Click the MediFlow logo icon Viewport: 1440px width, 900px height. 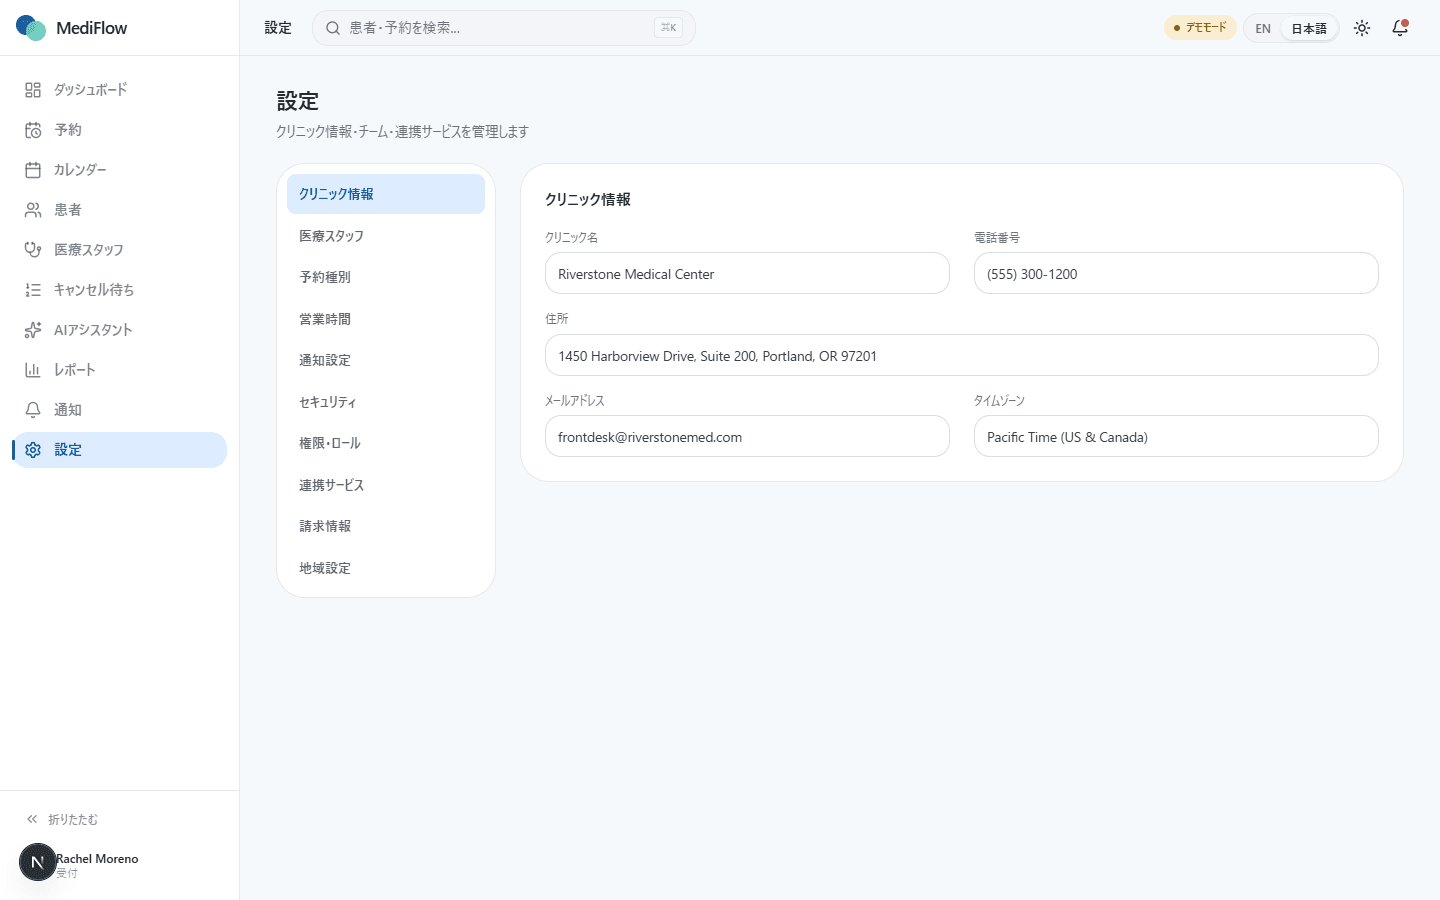[31, 28]
